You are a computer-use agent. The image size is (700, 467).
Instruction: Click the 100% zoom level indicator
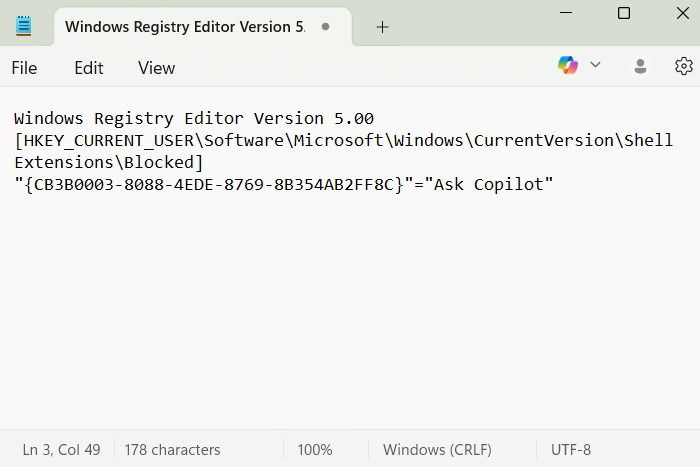click(315, 449)
